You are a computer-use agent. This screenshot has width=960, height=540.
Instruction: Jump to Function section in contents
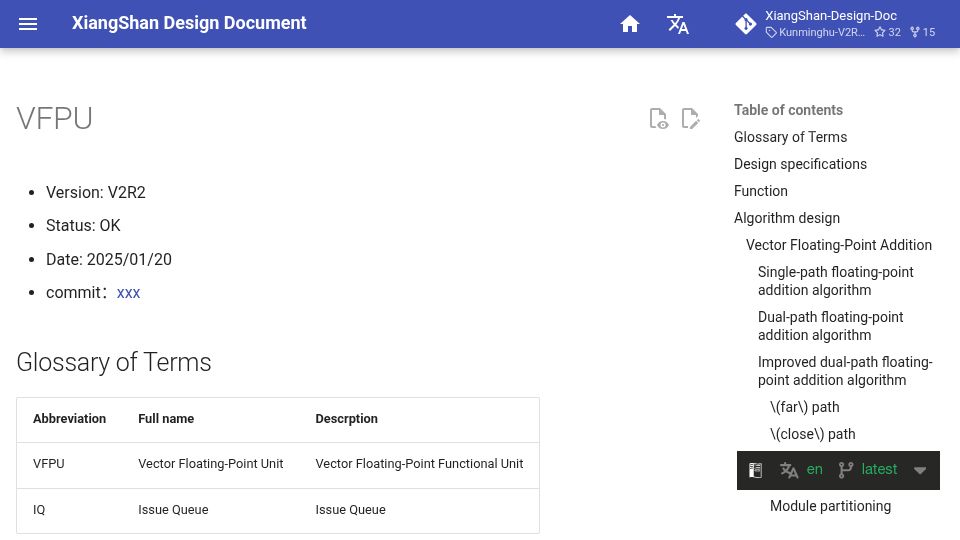760,191
